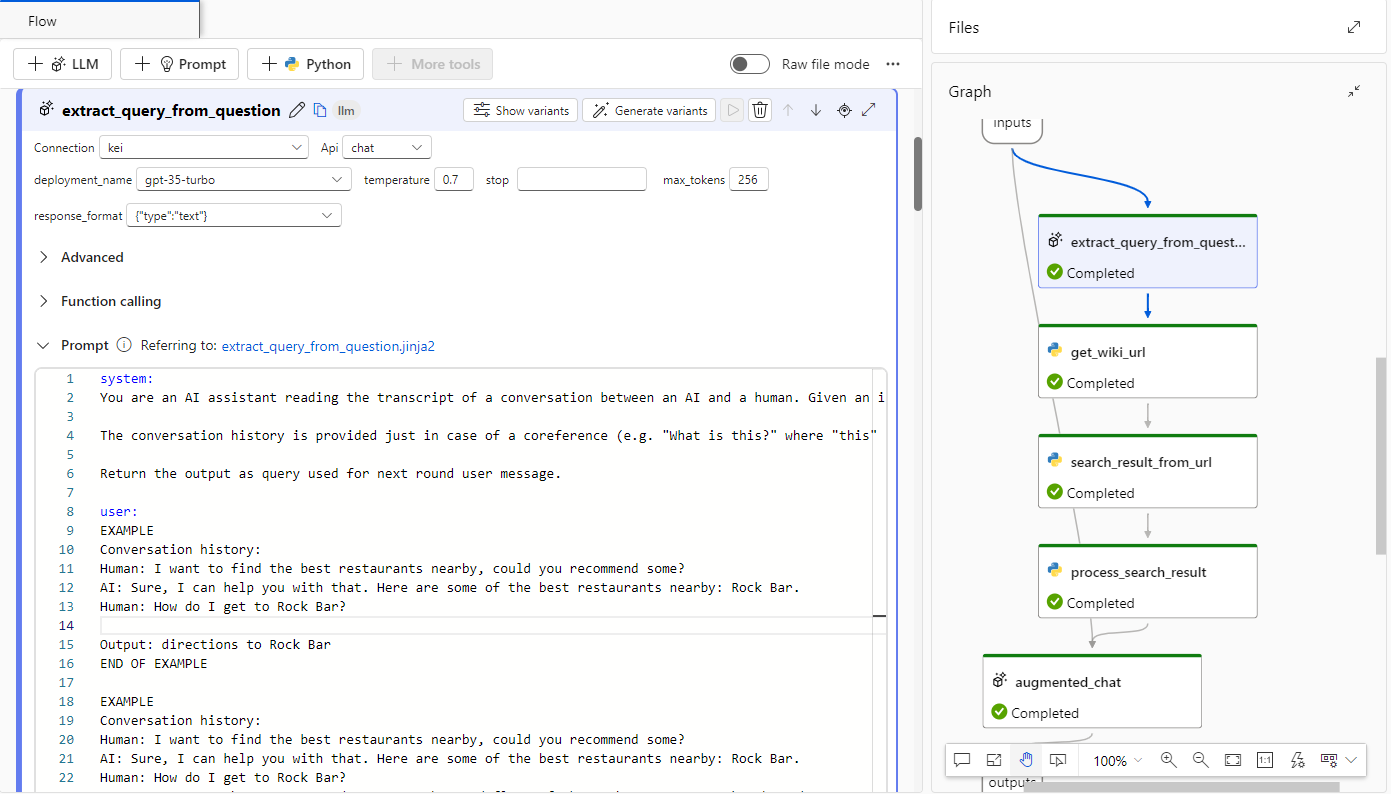Delete the extract_query_from_question node
1391x794 pixels.
(760, 110)
